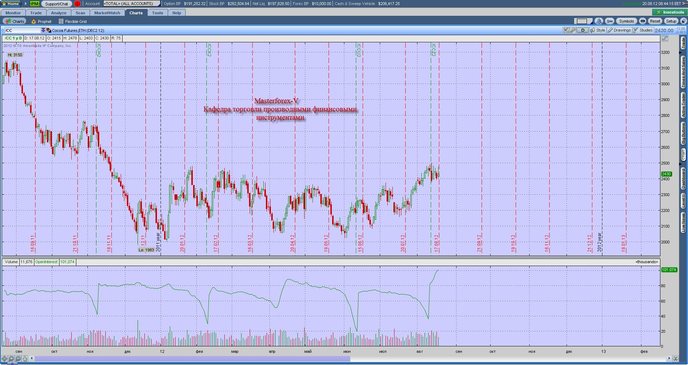This screenshot has height=365, width=688.
Task: Expand the symbol selector arrow
Action: (43, 30)
